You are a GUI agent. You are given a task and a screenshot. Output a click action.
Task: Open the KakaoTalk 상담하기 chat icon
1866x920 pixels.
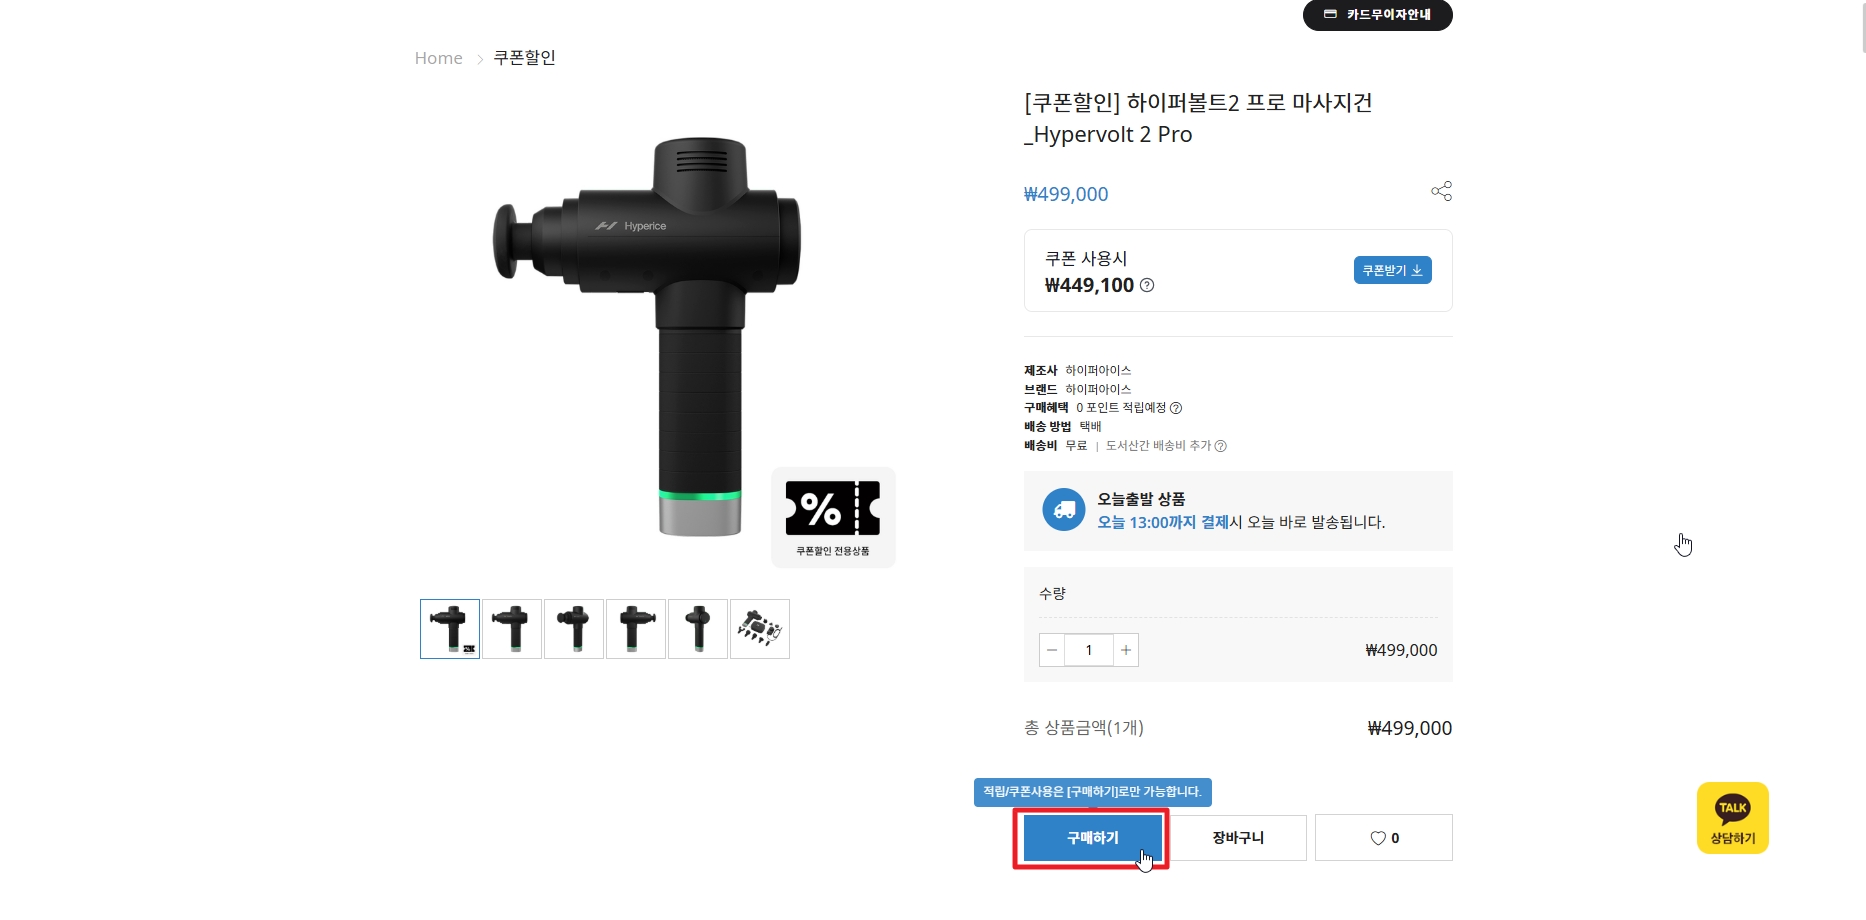[1732, 818]
